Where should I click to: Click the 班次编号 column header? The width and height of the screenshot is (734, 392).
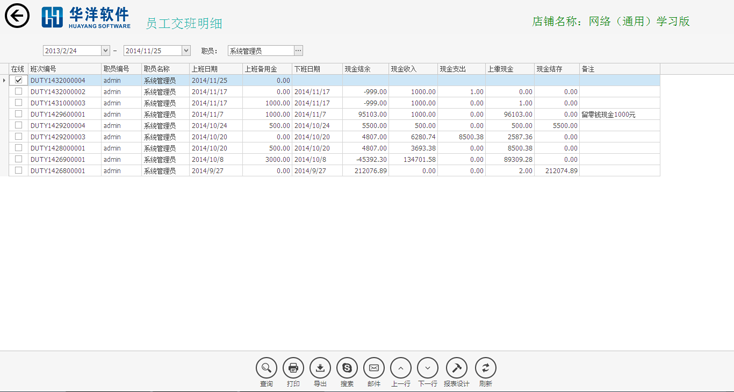[65, 69]
